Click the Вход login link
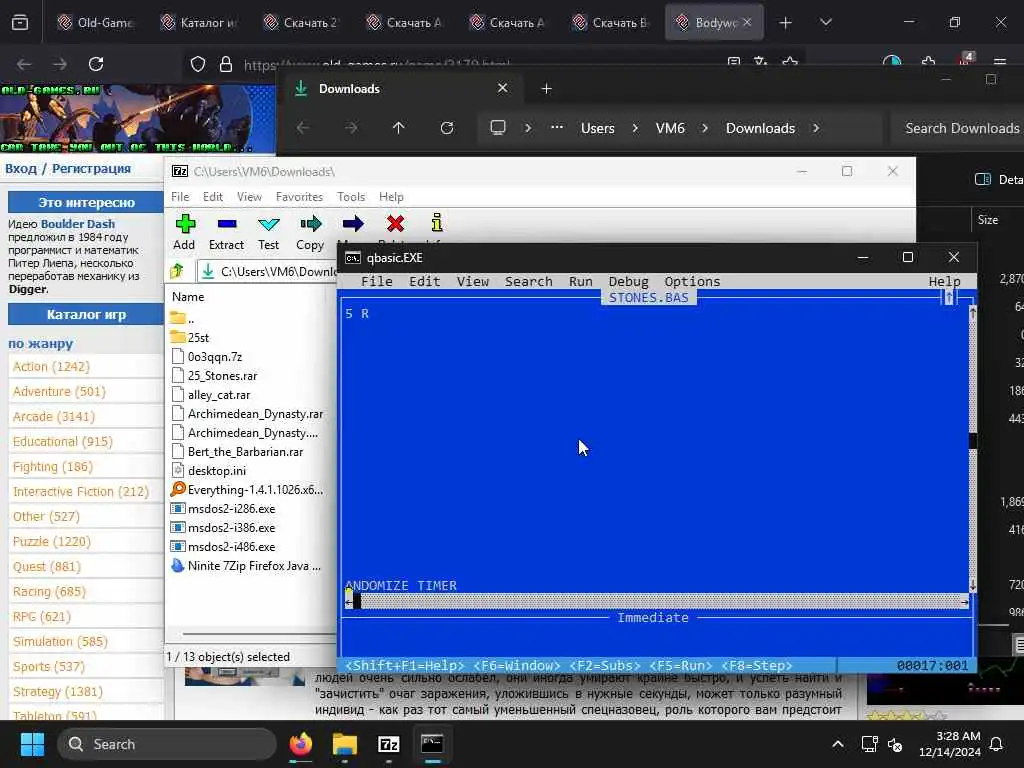Image resolution: width=1024 pixels, height=768 pixels. click(x=21, y=168)
